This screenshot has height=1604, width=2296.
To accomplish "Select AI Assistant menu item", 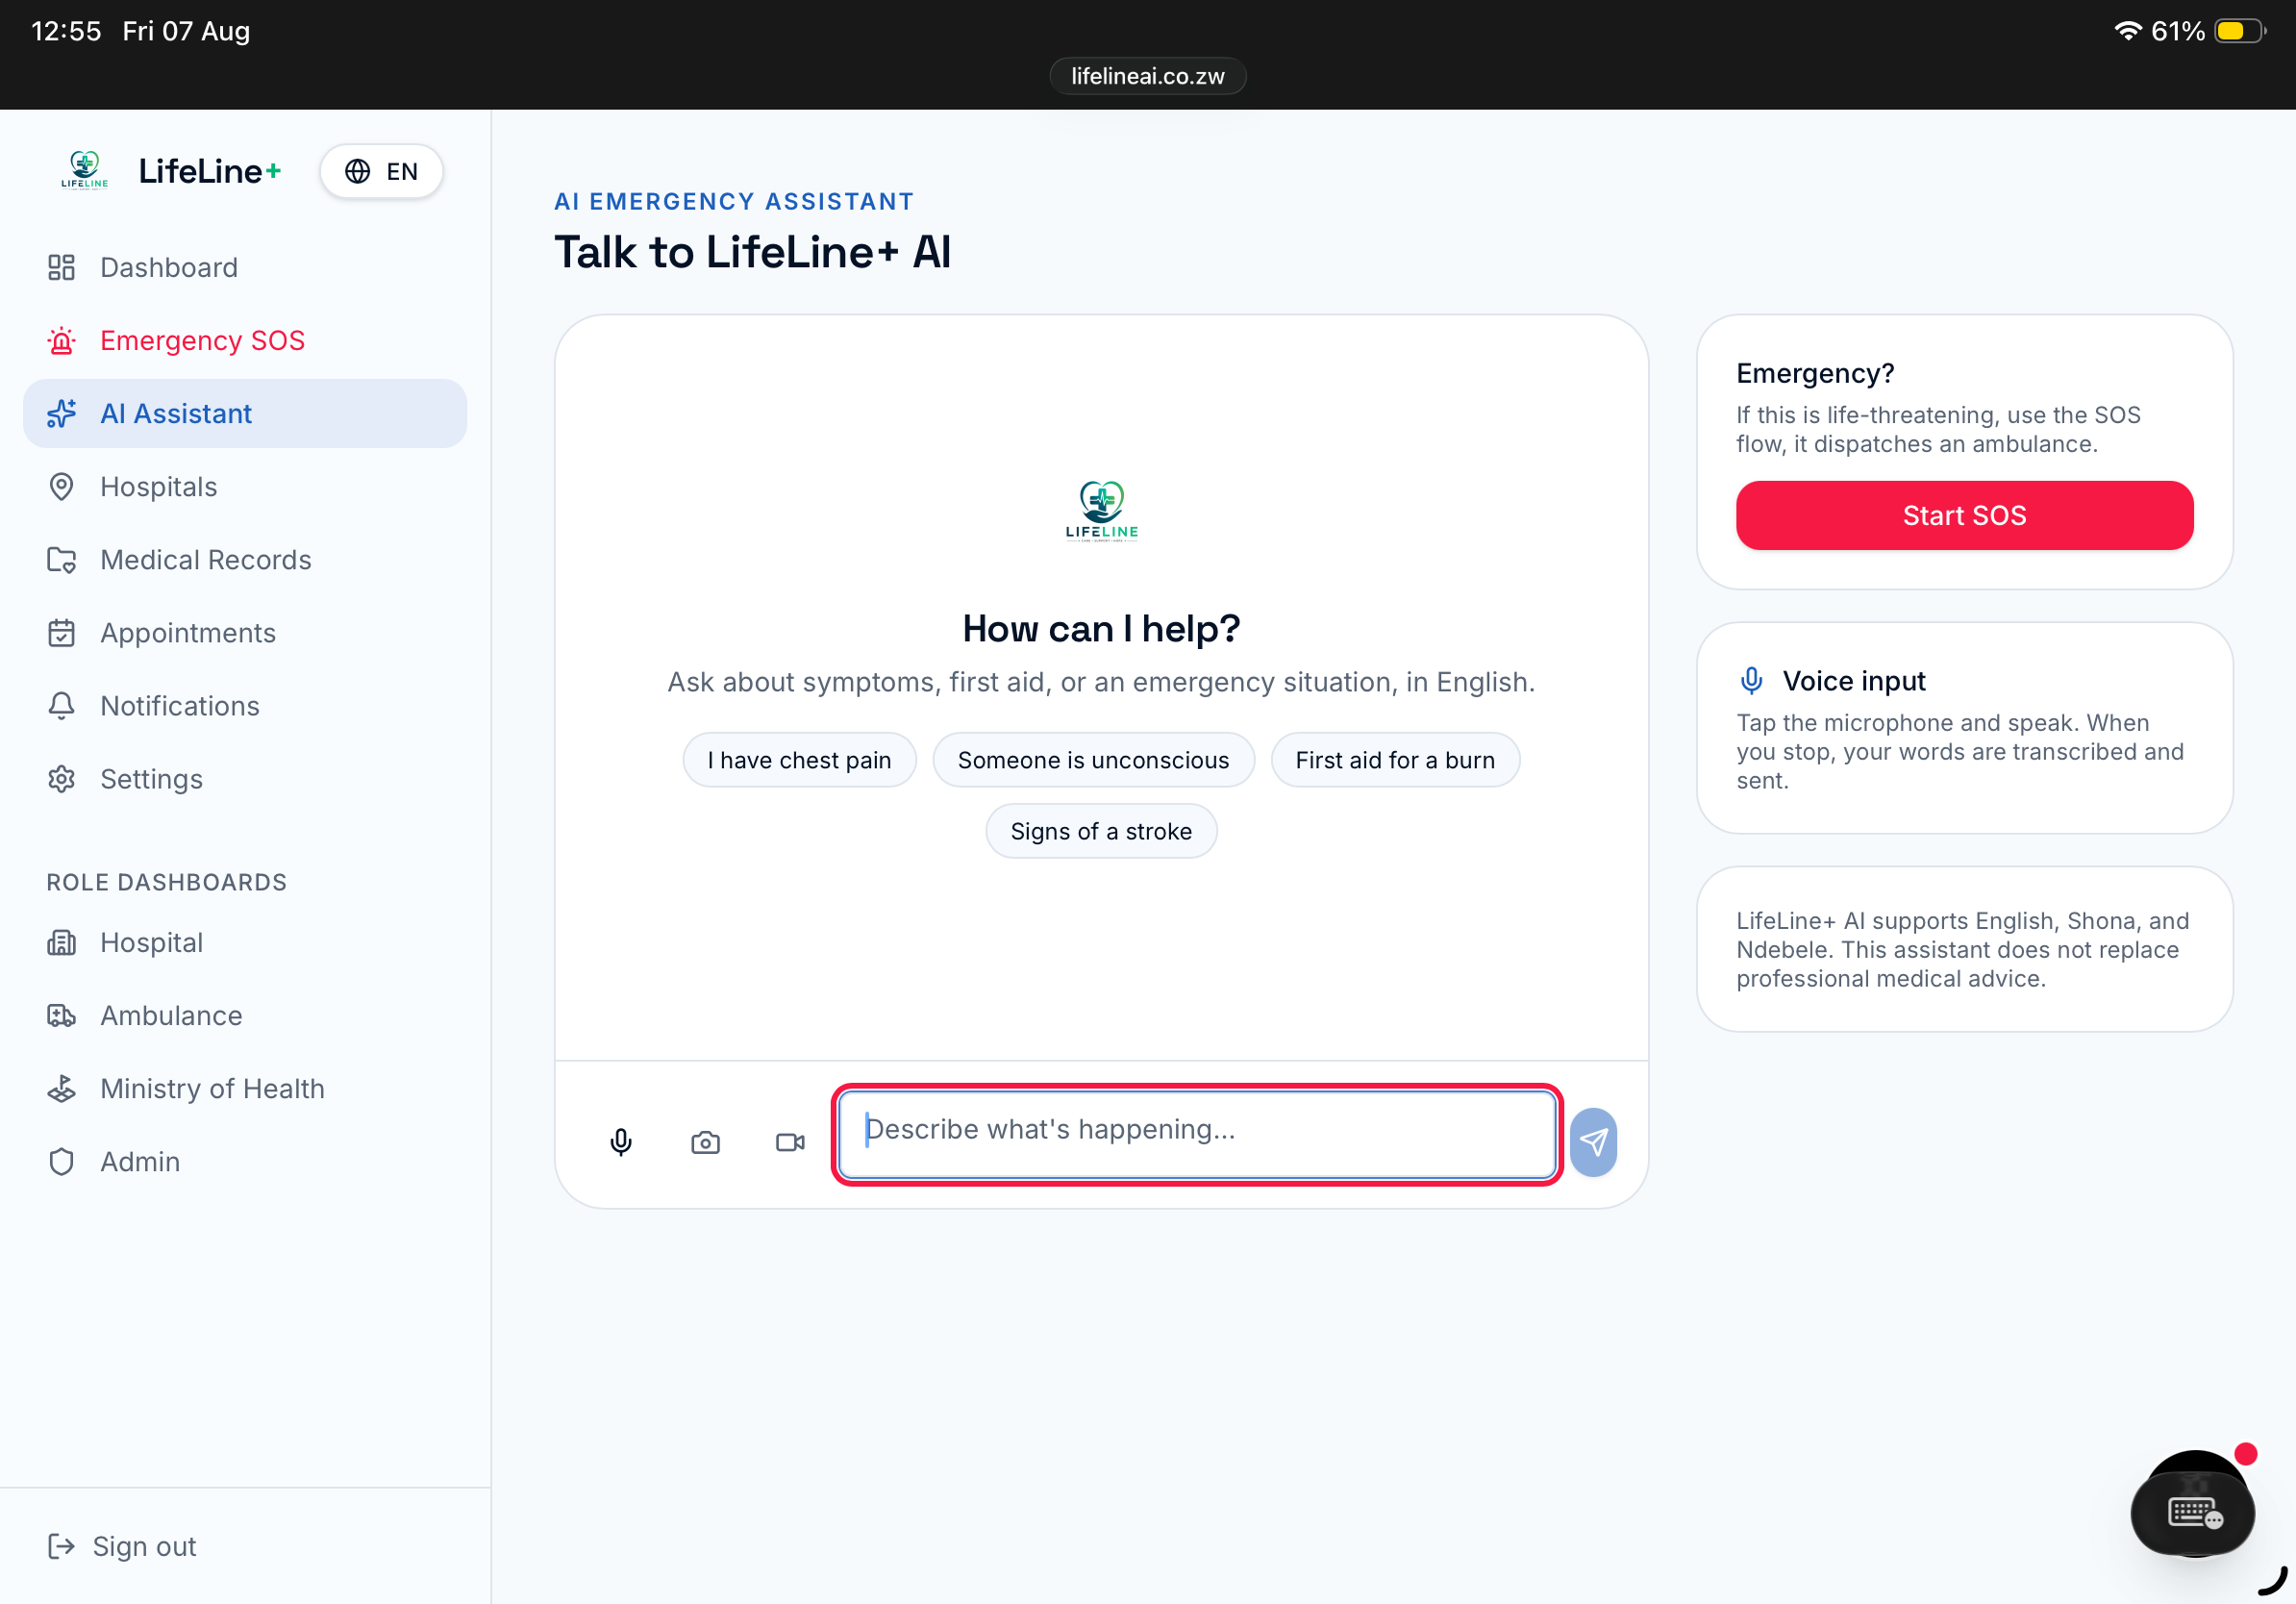I will click(245, 413).
